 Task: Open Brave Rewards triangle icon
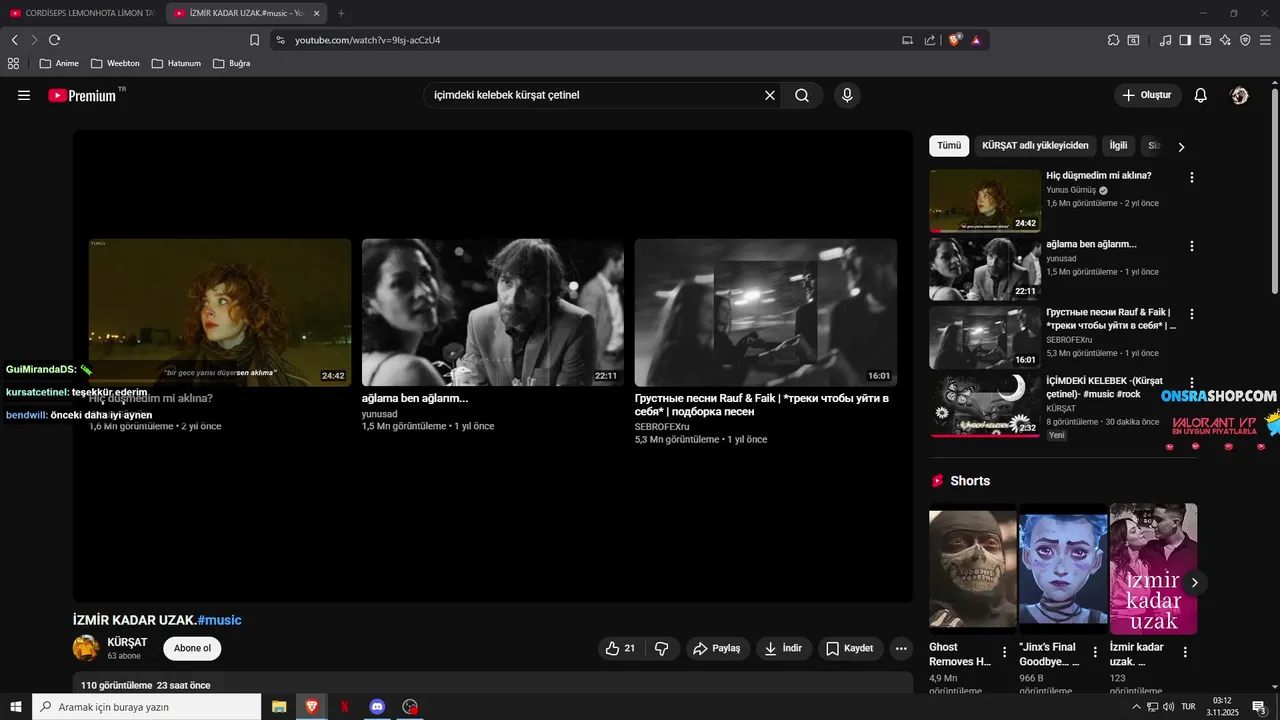pos(976,40)
